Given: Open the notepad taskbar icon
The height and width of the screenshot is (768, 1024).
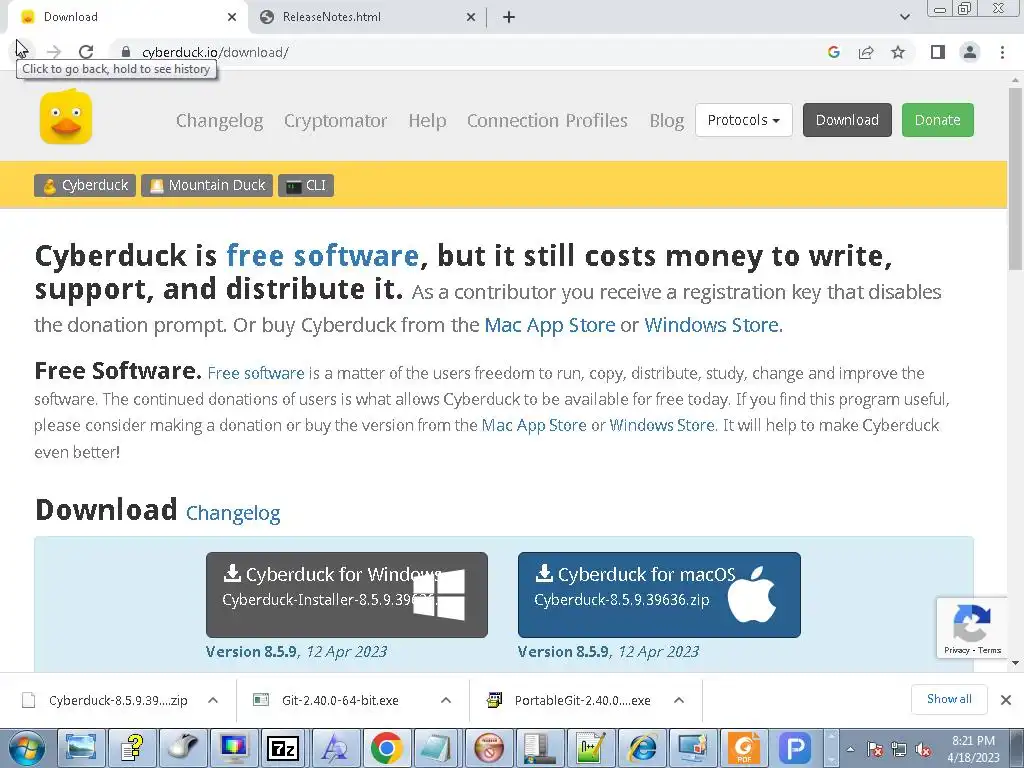Looking at the screenshot, I should pos(438,748).
